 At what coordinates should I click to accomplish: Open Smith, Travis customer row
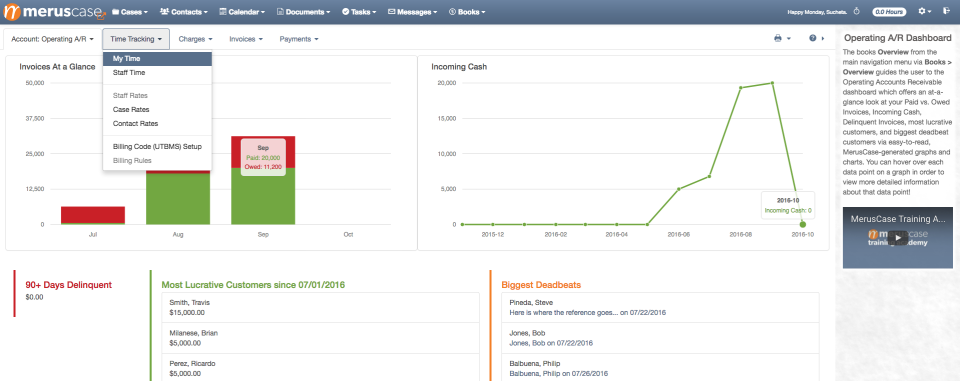(x=320, y=307)
